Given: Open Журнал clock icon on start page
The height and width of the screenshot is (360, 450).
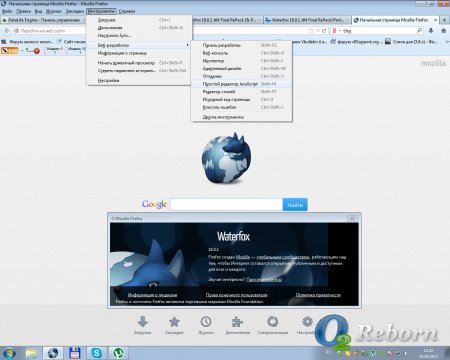Looking at the screenshot, I should tap(206, 325).
